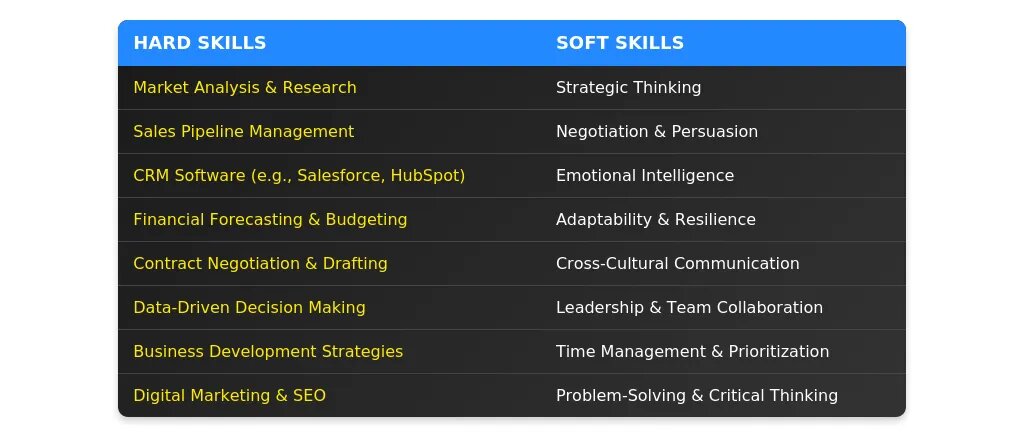Select Market Analysis & Research cell

tap(245, 88)
